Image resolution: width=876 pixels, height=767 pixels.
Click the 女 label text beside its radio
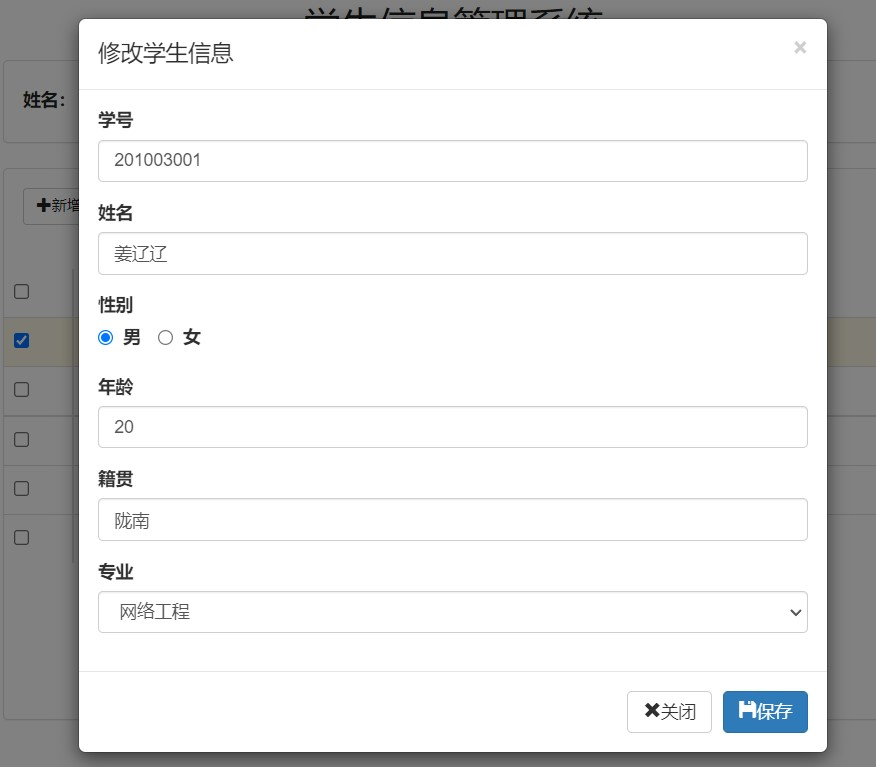coord(192,338)
